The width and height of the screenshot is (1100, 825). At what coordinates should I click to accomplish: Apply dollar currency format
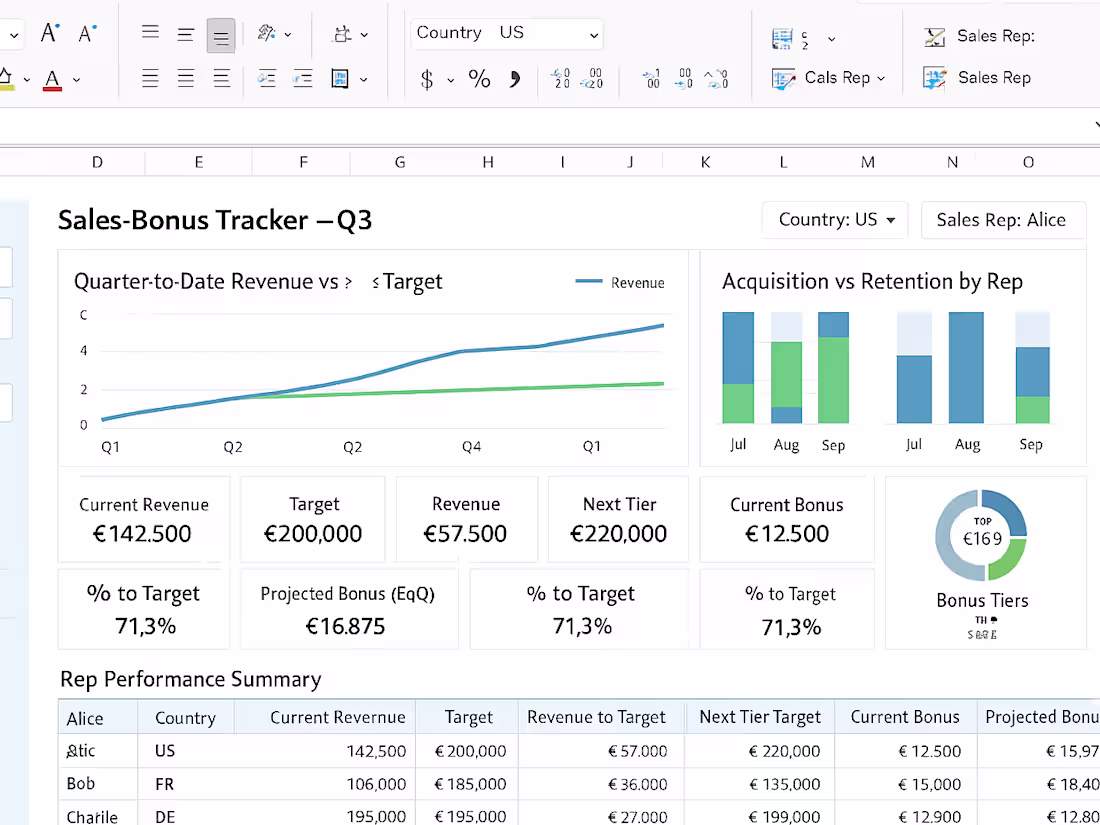(x=427, y=79)
